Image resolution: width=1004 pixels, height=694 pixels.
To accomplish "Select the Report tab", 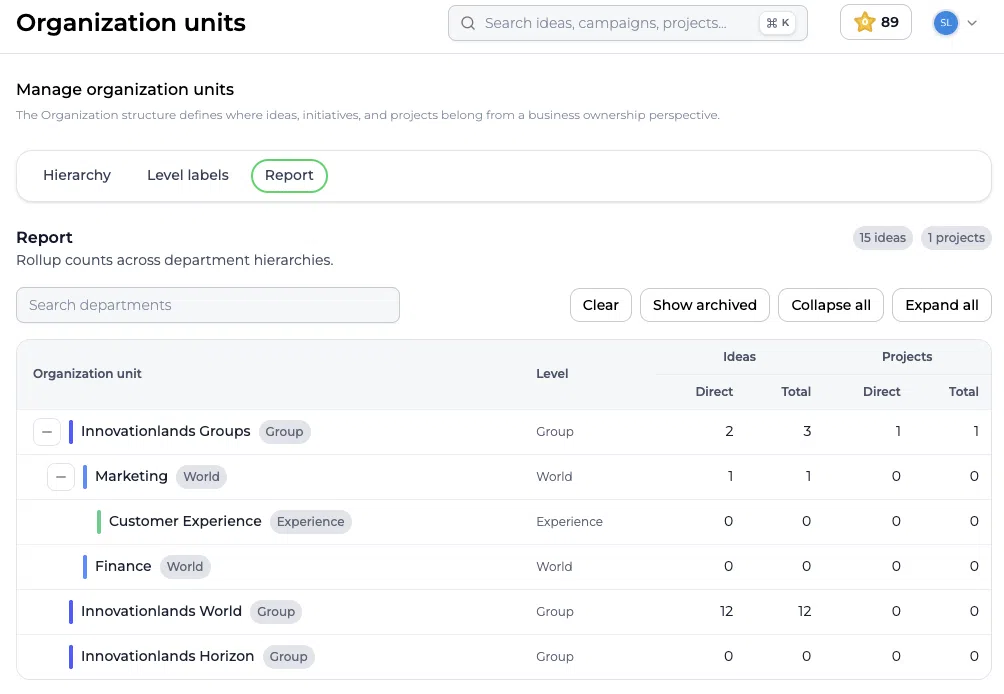I will point(289,175).
